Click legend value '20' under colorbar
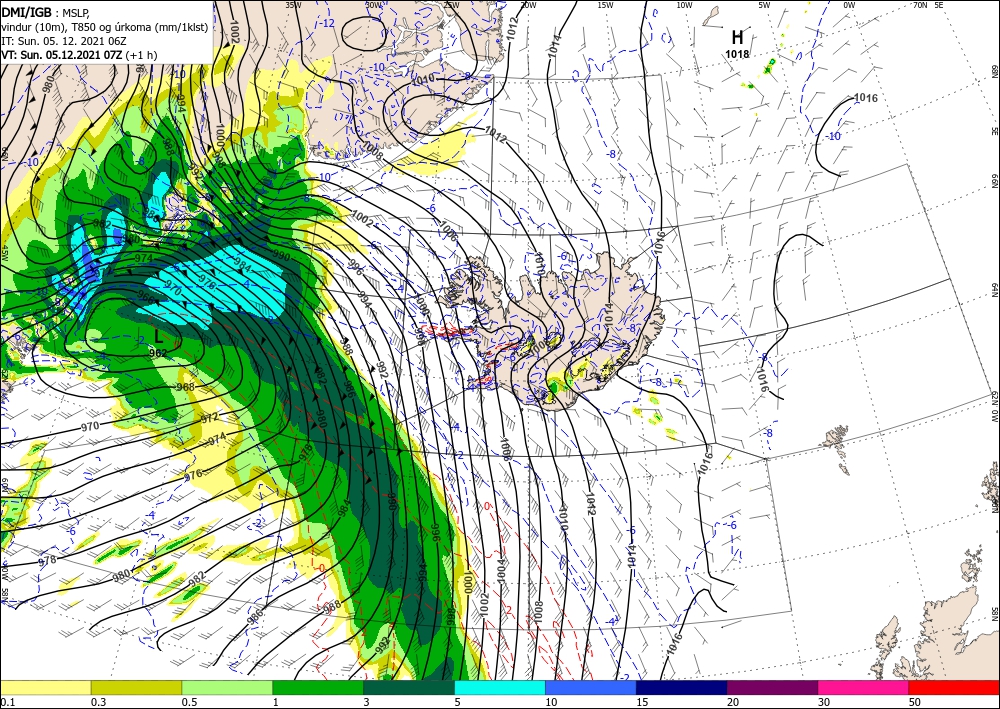Screen dimensions: 1000x709 coord(733,702)
